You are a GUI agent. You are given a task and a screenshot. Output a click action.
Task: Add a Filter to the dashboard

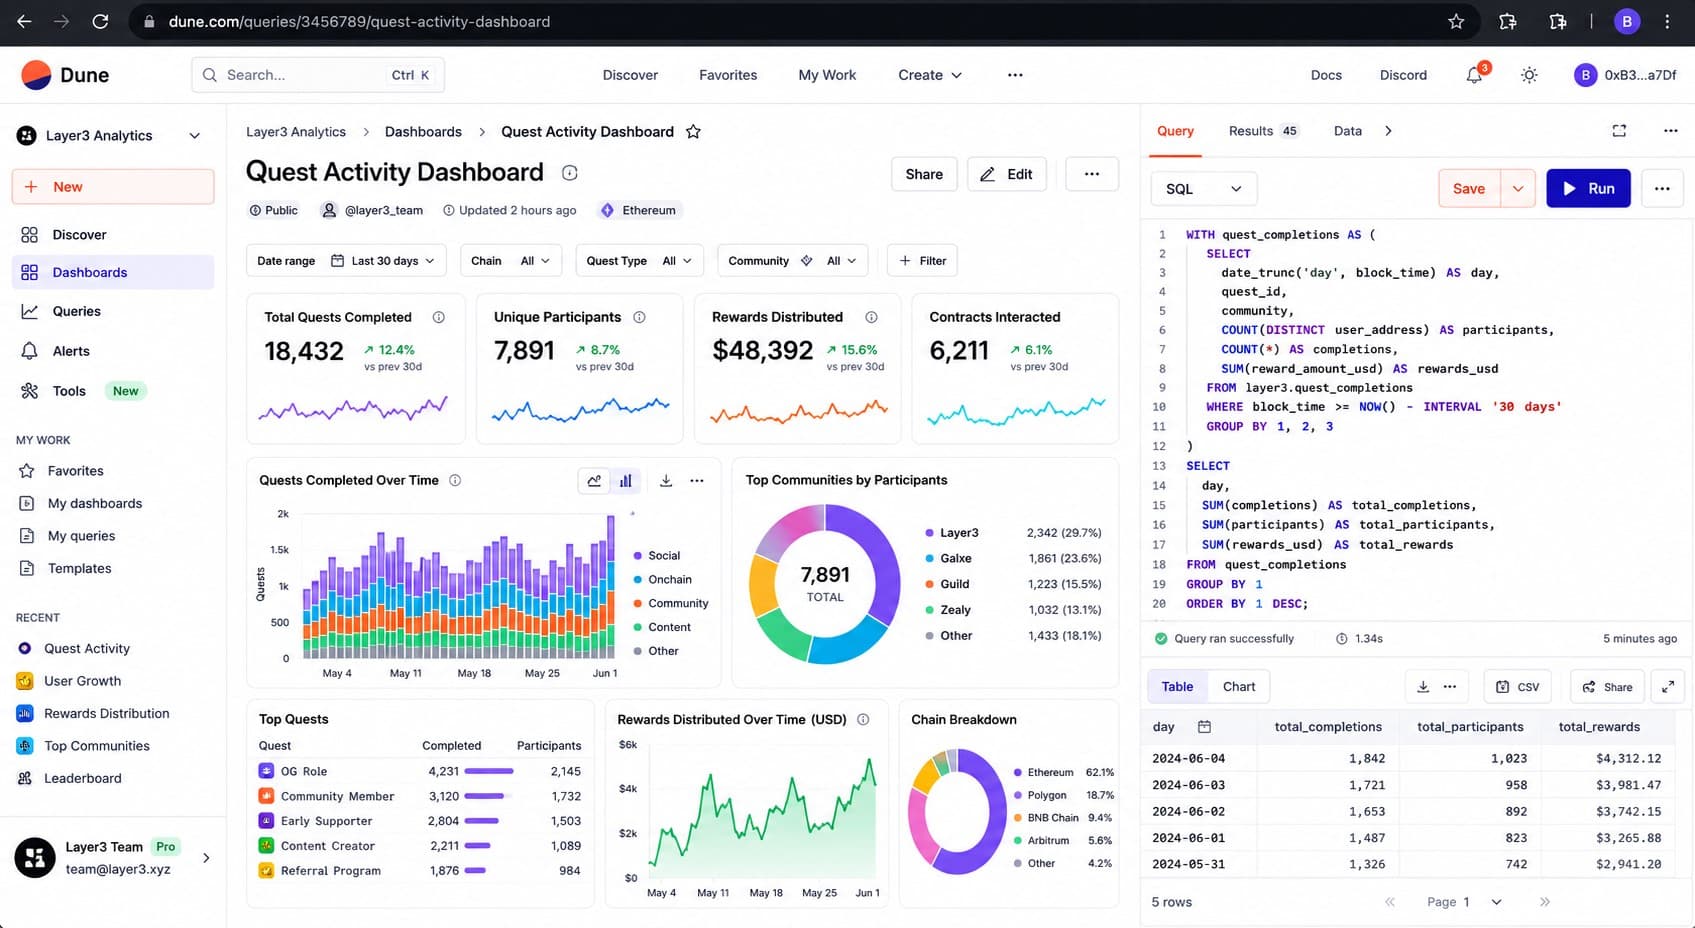922,261
